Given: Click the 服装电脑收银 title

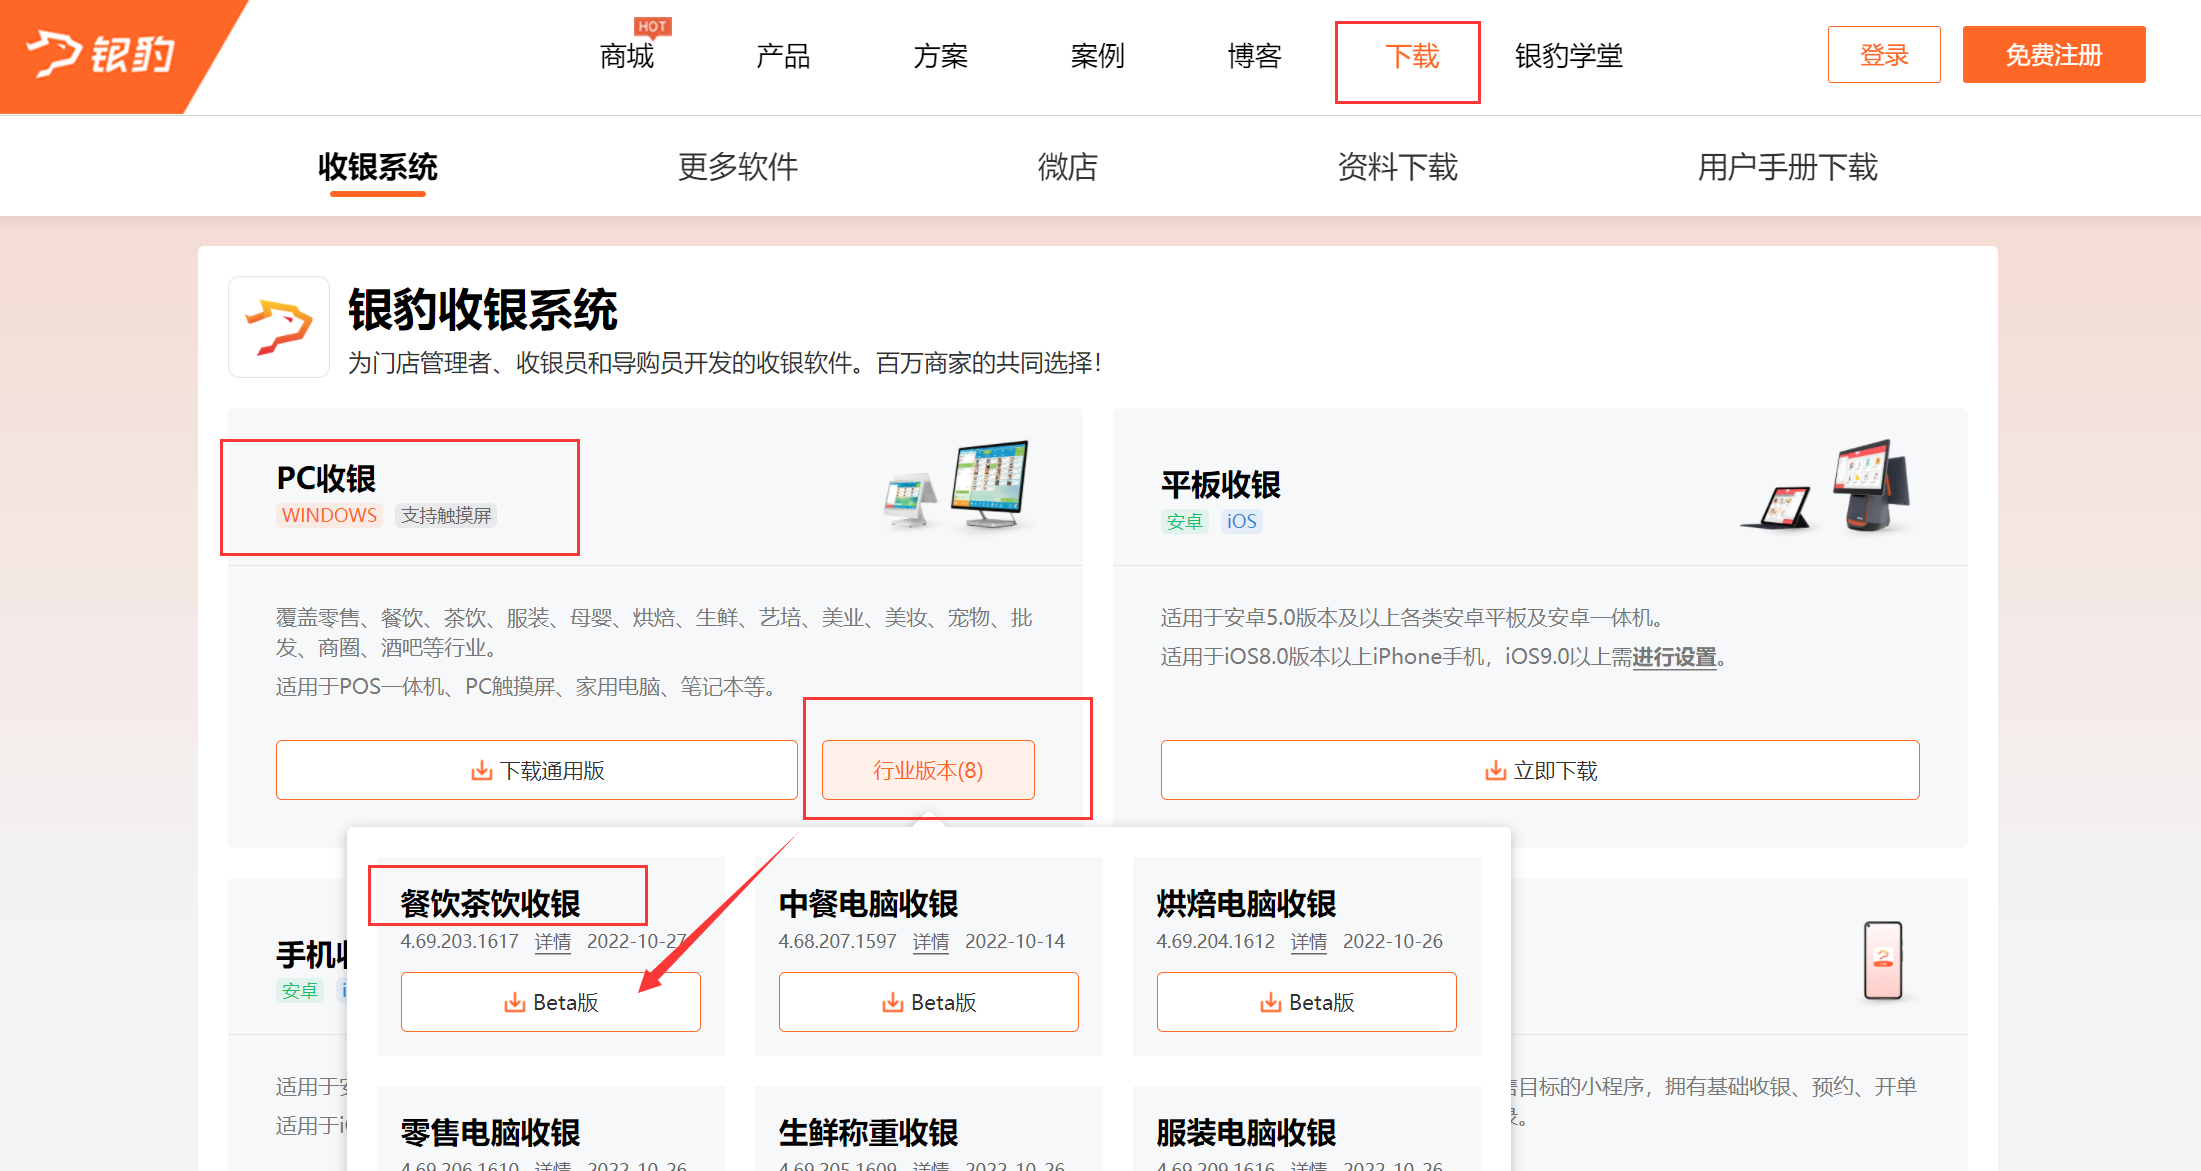Looking at the screenshot, I should pos(1246,1133).
